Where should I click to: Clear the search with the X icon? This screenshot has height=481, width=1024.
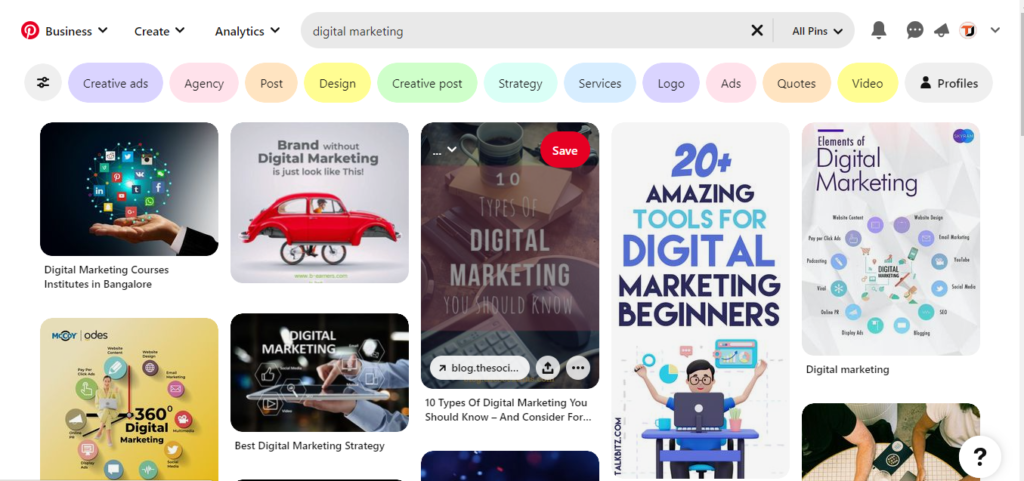[x=757, y=30]
